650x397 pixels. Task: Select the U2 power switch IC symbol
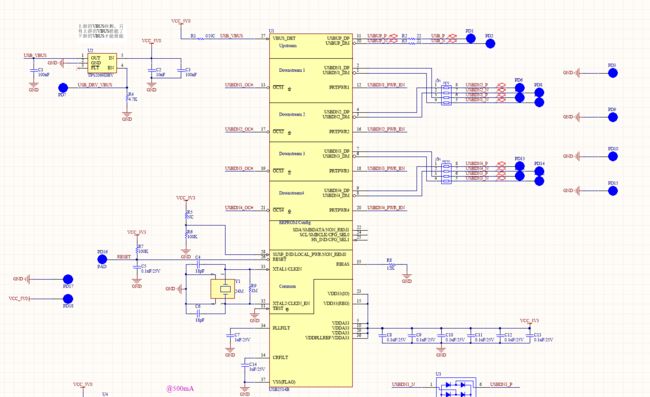tap(102, 63)
